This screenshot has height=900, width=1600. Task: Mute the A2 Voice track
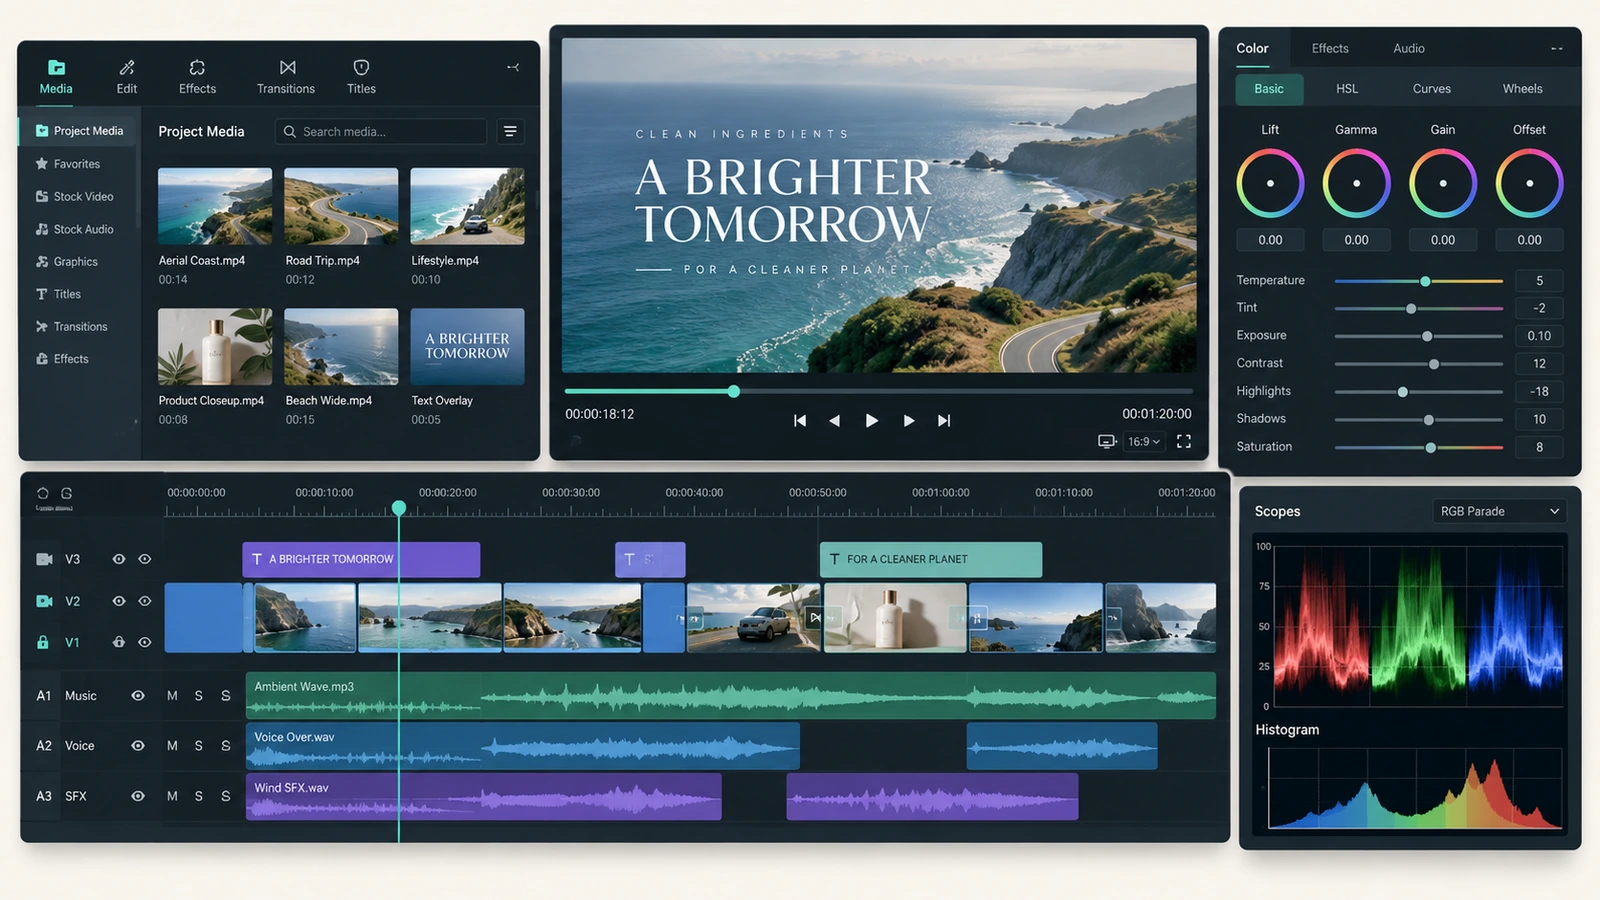172,746
